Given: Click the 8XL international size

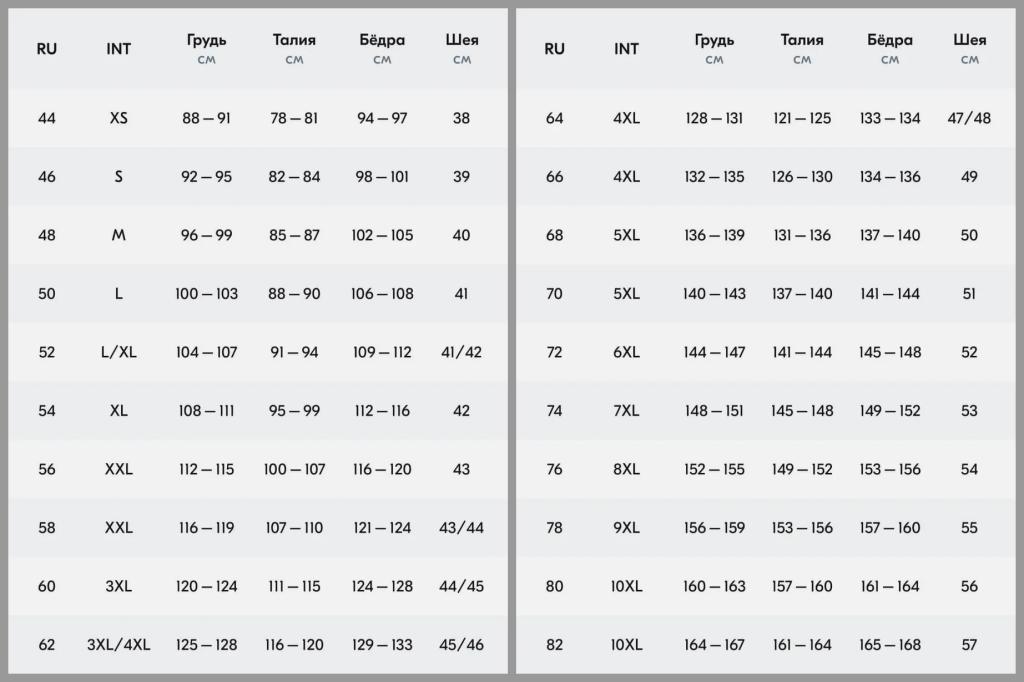Looking at the screenshot, I should point(626,469).
